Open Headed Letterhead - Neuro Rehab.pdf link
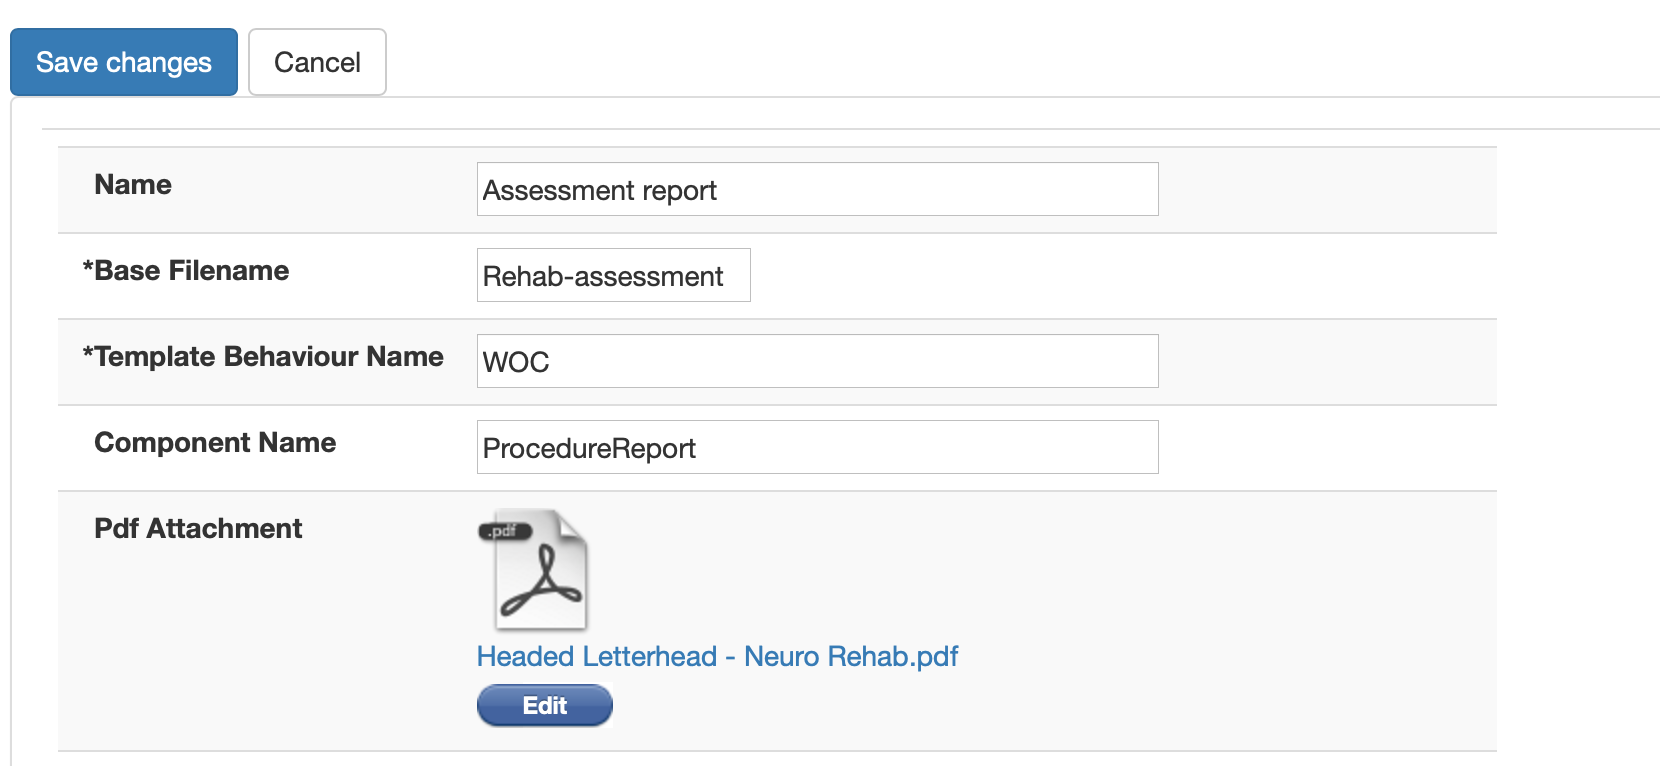This screenshot has height=766, width=1660. pos(716,656)
